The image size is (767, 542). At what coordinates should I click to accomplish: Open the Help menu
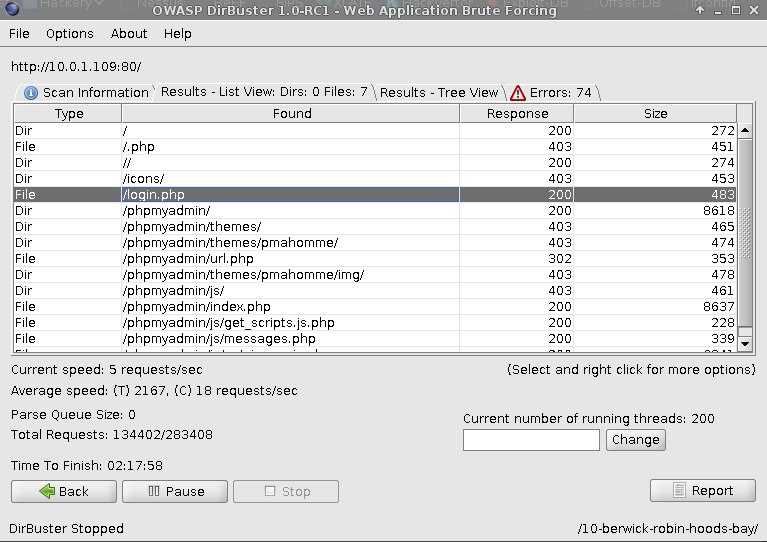[177, 33]
